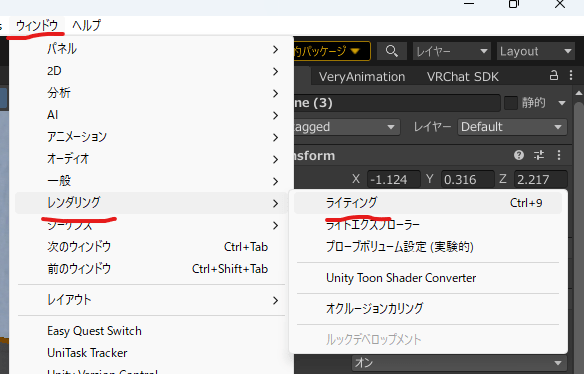Image resolution: width=584 pixels, height=374 pixels.
Task: Open the 静的 dropdown arrow
Action: (x=562, y=103)
